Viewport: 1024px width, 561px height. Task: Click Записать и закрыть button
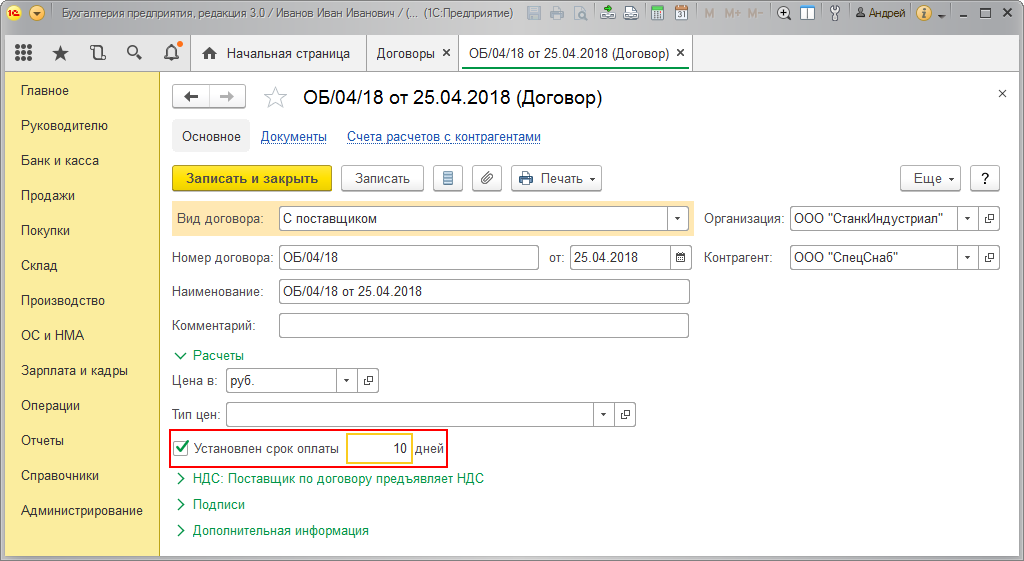(252, 178)
